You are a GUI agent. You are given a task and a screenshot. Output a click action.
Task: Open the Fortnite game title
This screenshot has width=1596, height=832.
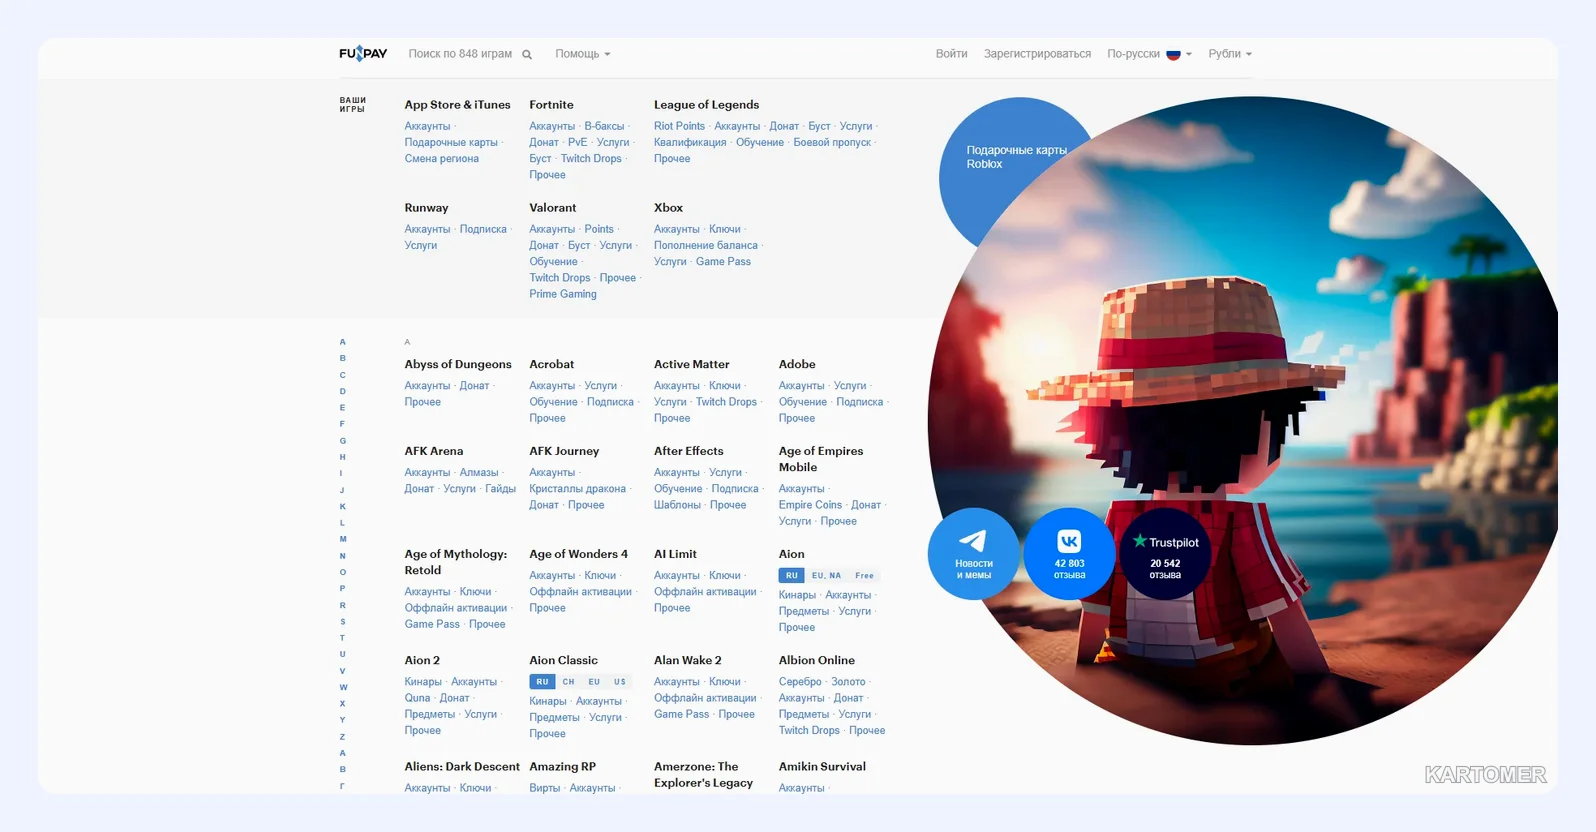(551, 105)
